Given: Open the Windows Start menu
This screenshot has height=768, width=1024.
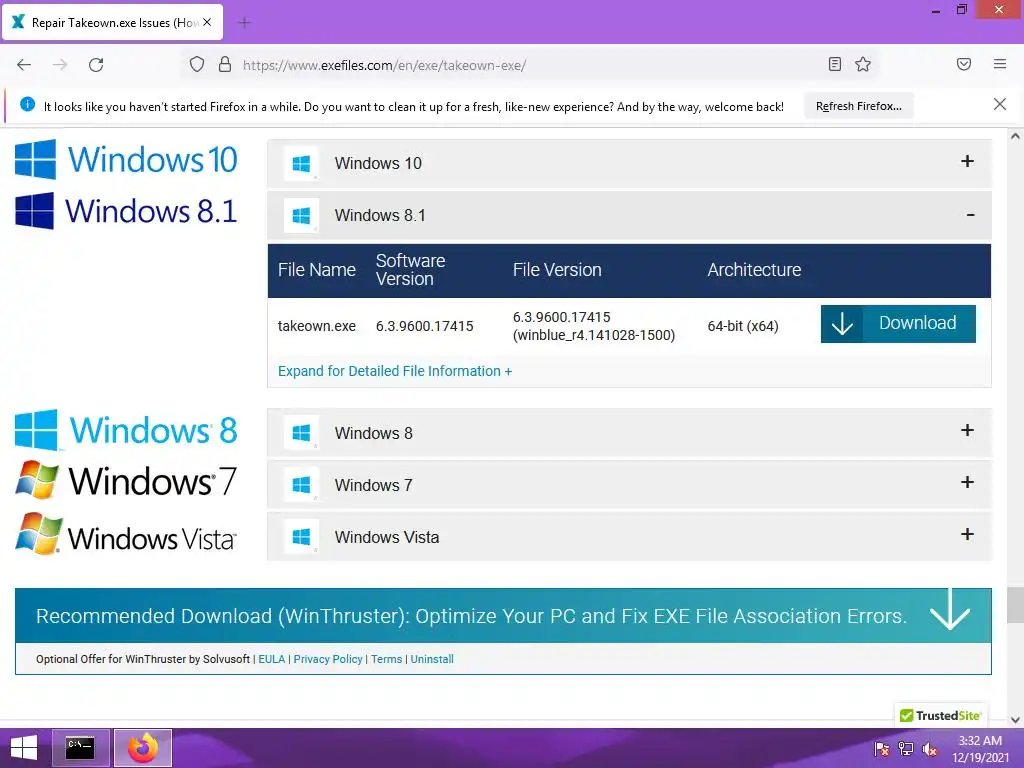Looking at the screenshot, I should pos(24,748).
